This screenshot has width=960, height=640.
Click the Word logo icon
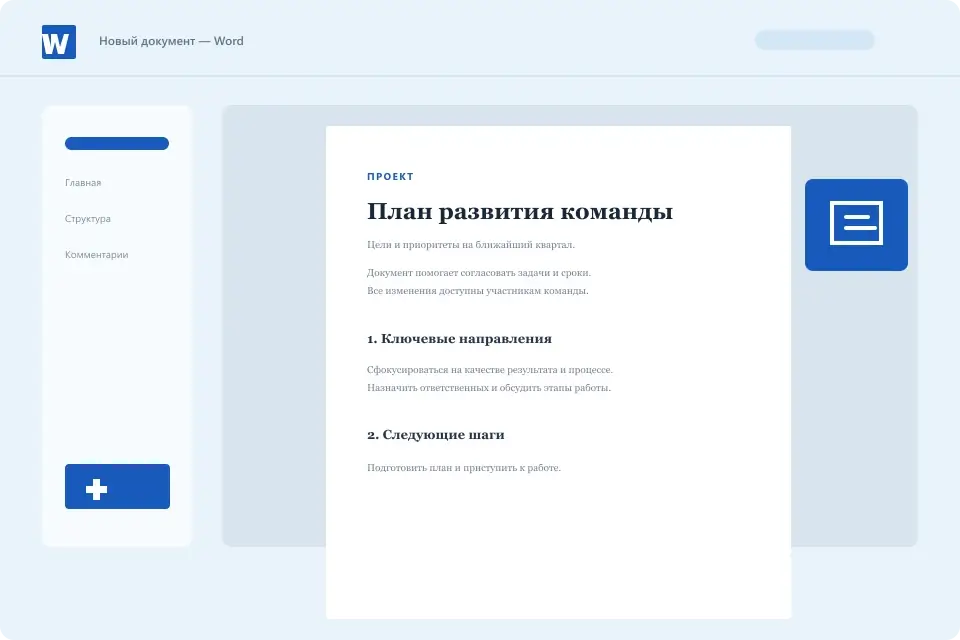point(59,42)
